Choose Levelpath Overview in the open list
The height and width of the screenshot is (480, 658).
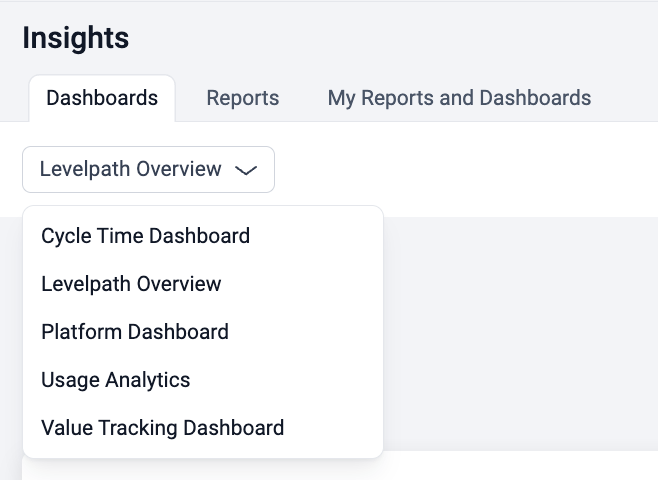pos(131,284)
